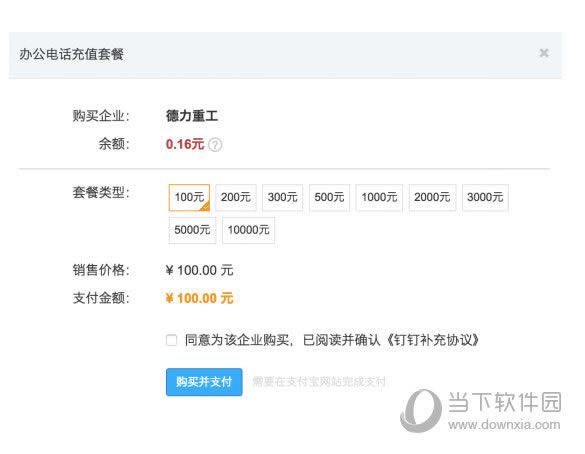This screenshot has width=585, height=454.
Task: Click the 销售价格 label
Action: (101, 270)
